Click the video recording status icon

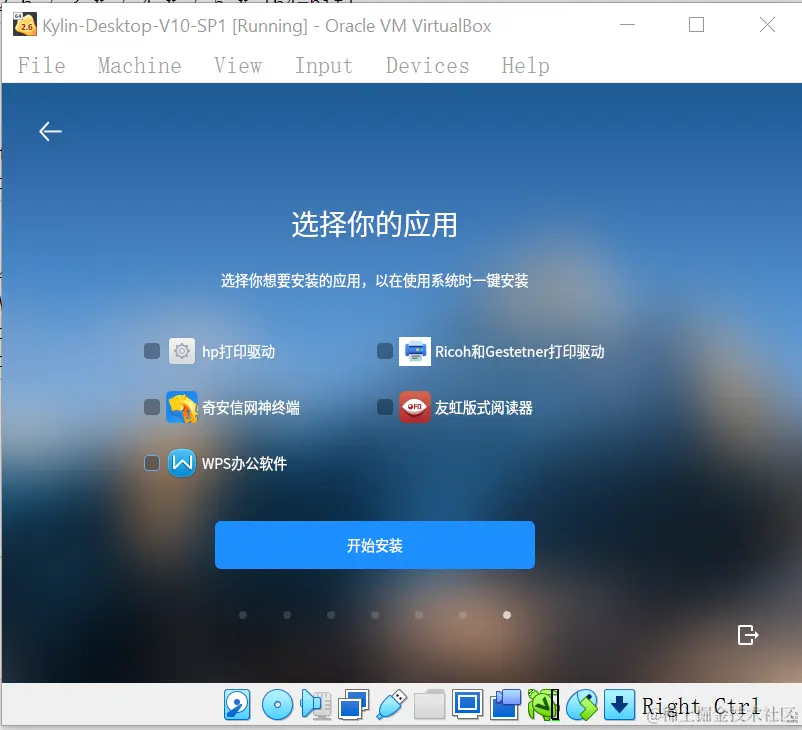pos(504,705)
